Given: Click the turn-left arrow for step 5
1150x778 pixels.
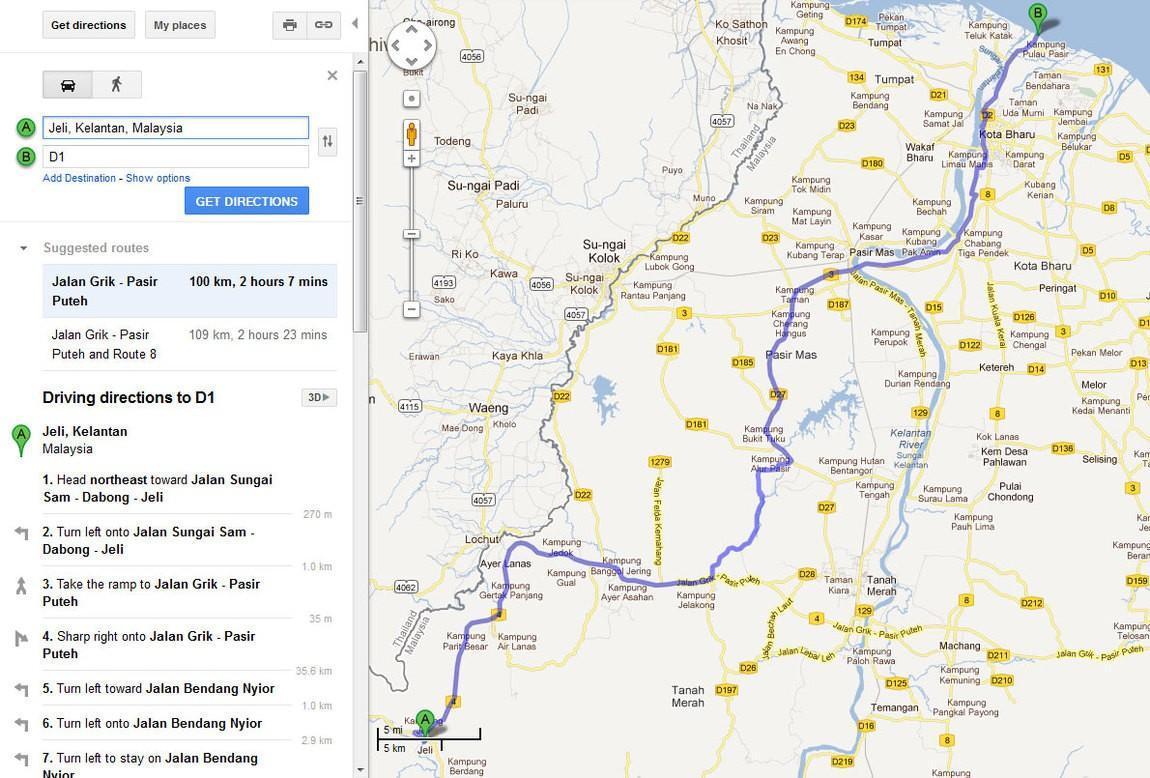Looking at the screenshot, I should [x=21, y=689].
